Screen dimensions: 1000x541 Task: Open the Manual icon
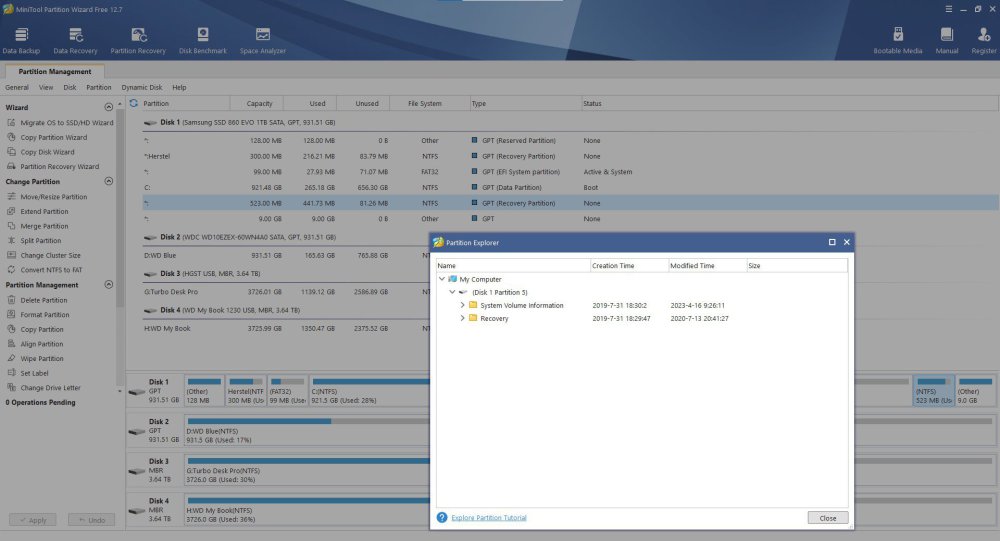(x=946, y=36)
